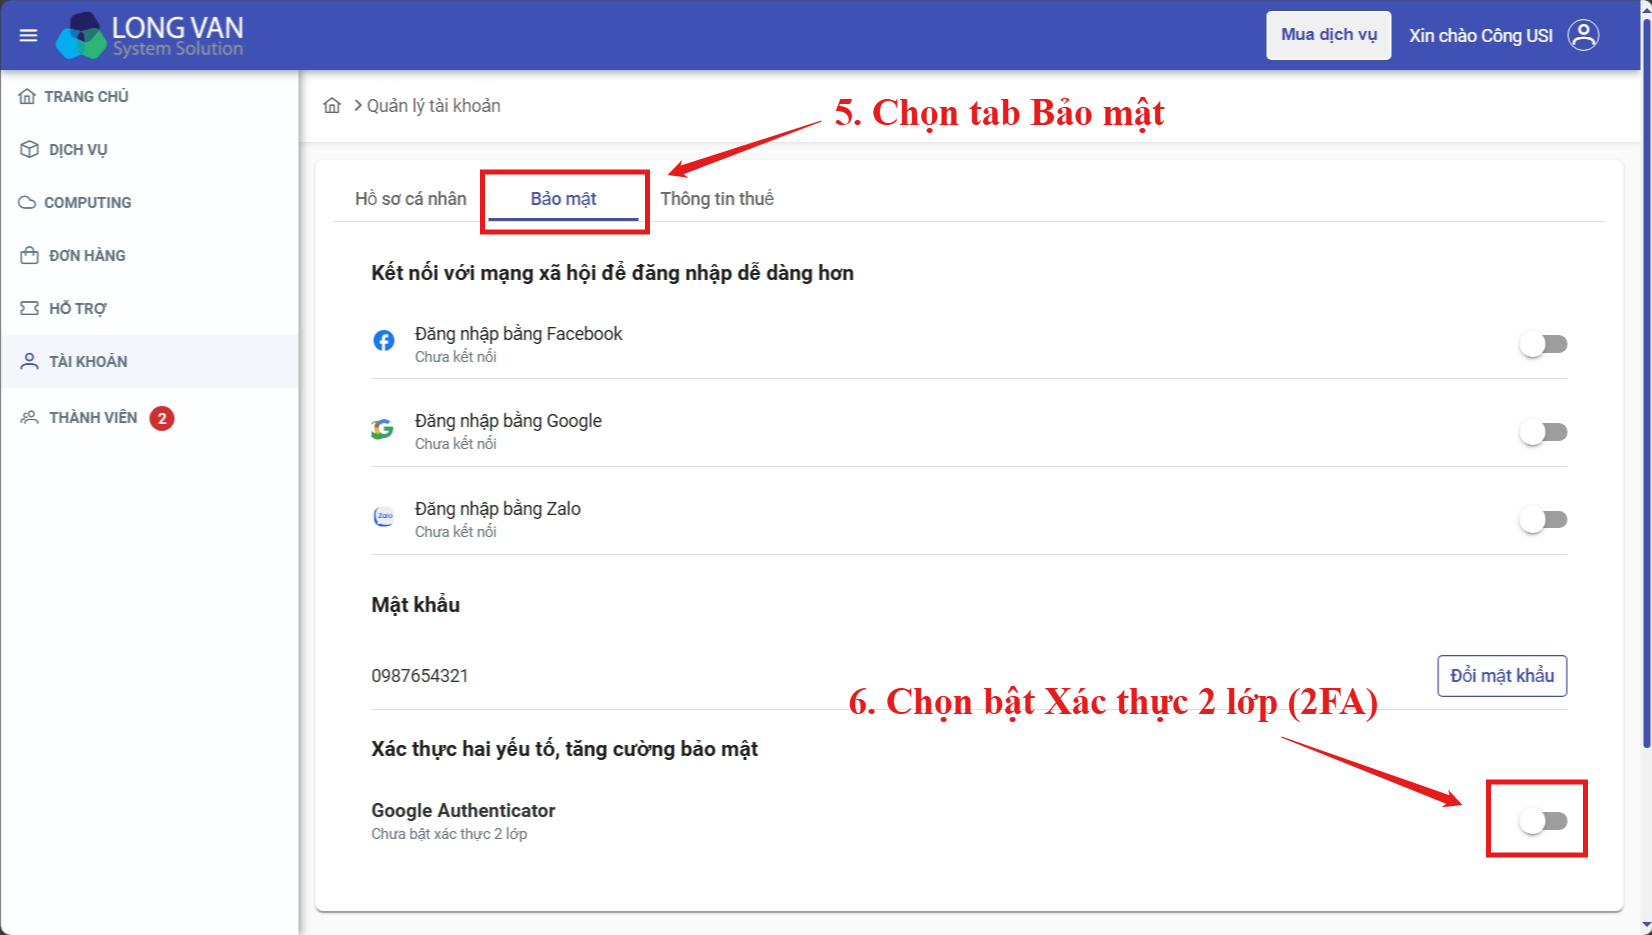Click the Computing cloud icon
Screen dimensions: 1652x935
[x=27, y=202]
